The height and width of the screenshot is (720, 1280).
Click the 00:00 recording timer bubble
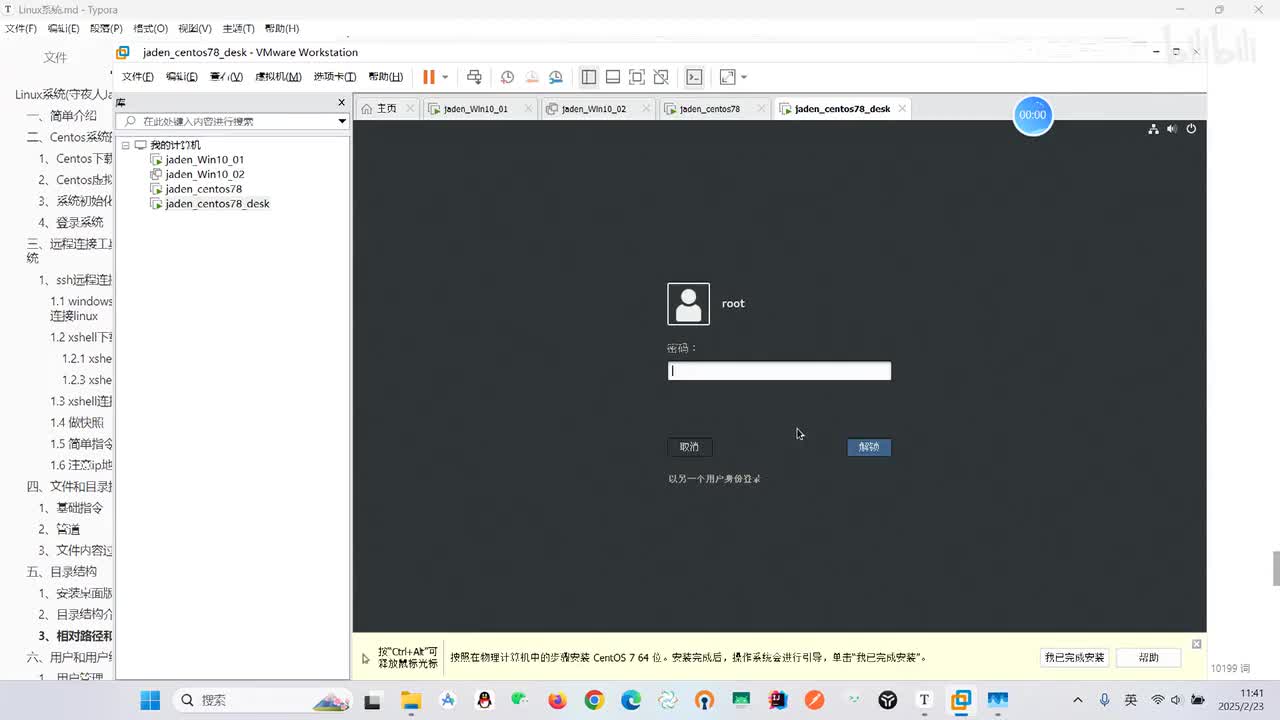pyautogui.click(x=1032, y=115)
